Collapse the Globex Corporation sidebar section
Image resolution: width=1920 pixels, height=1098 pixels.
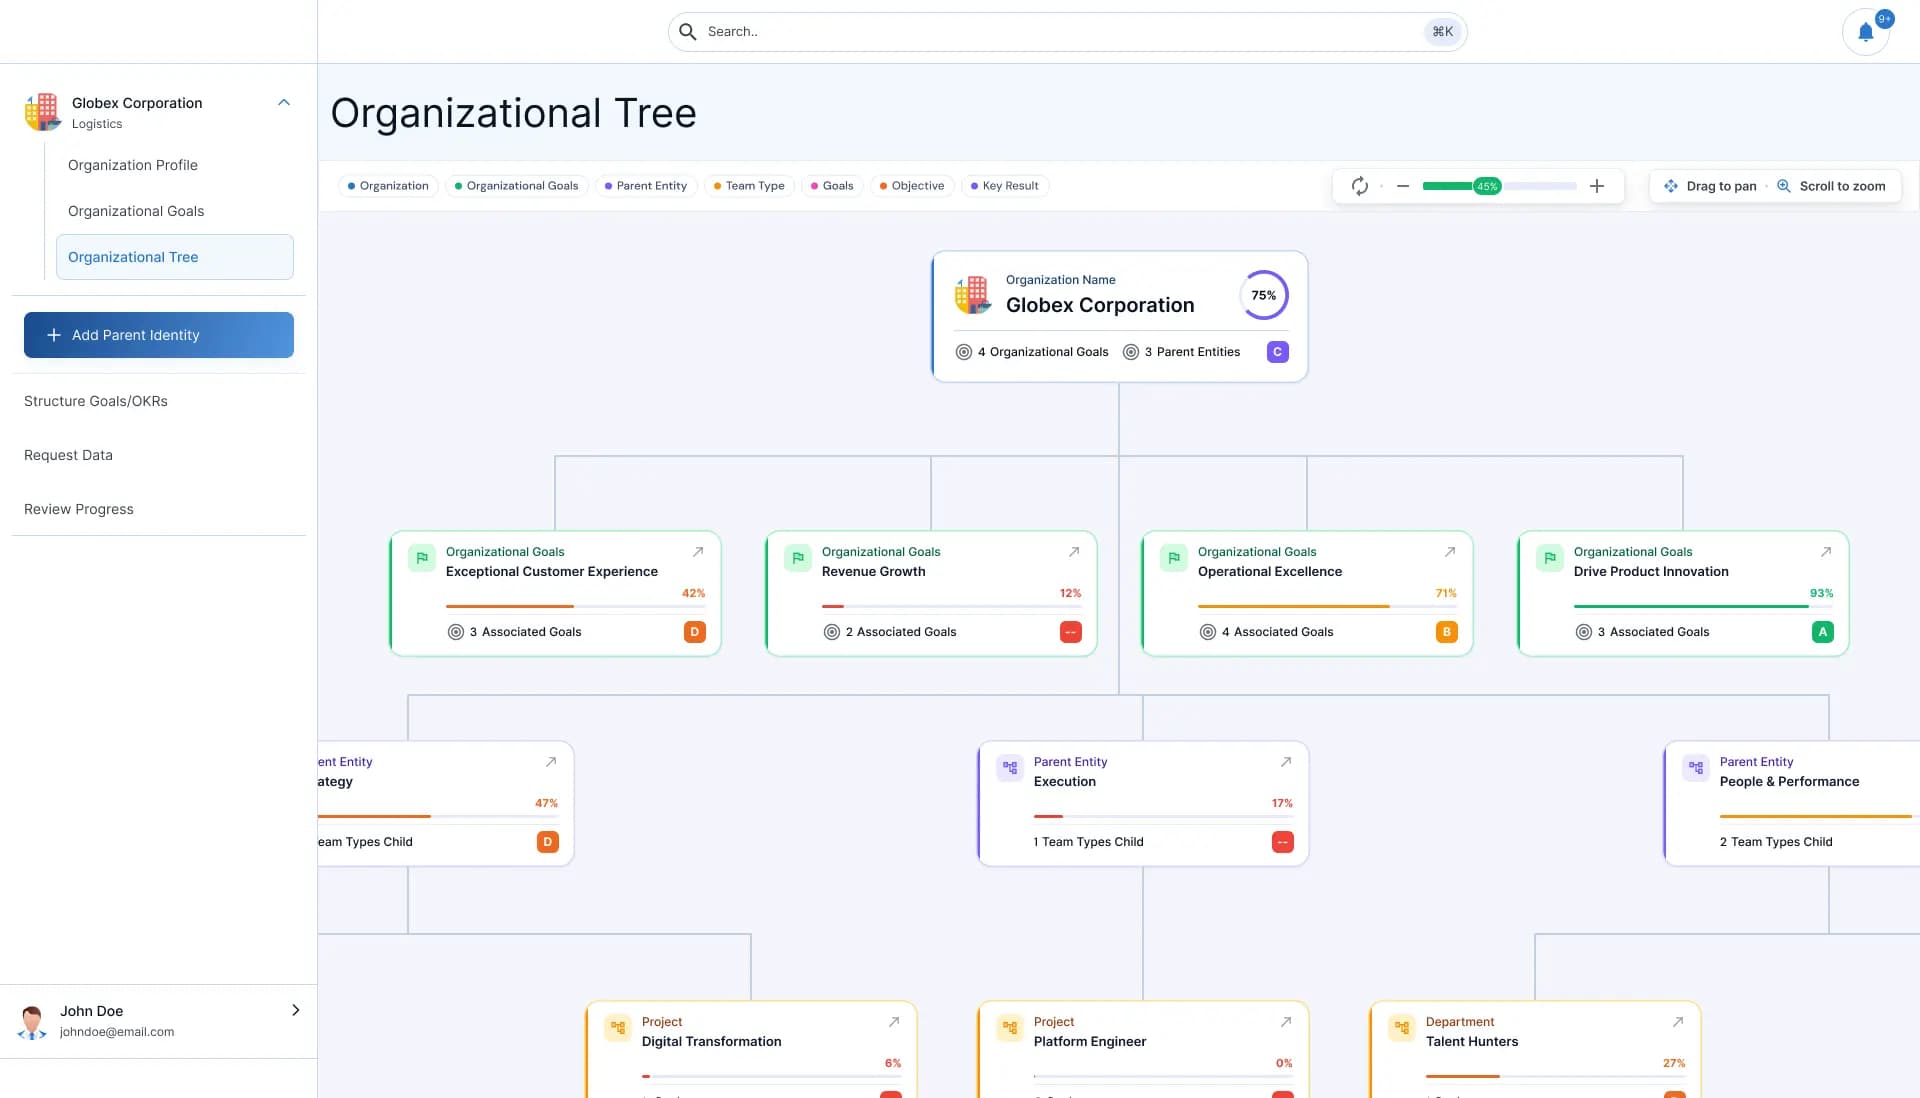tap(284, 102)
